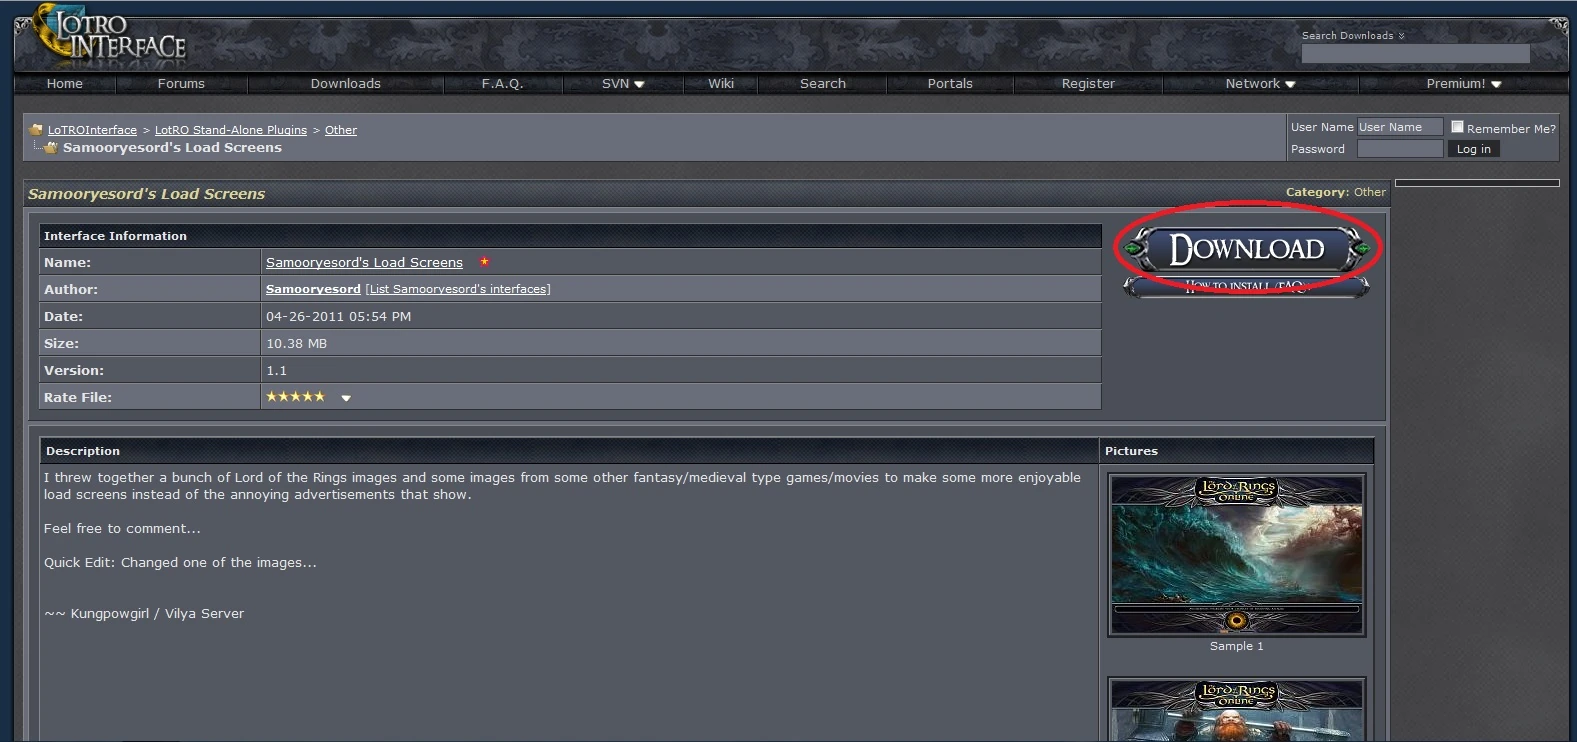Viewport: 1577px width, 742px height.
Task: Enable the Remember Me checkbox
Action: (x=1457, y=127)
